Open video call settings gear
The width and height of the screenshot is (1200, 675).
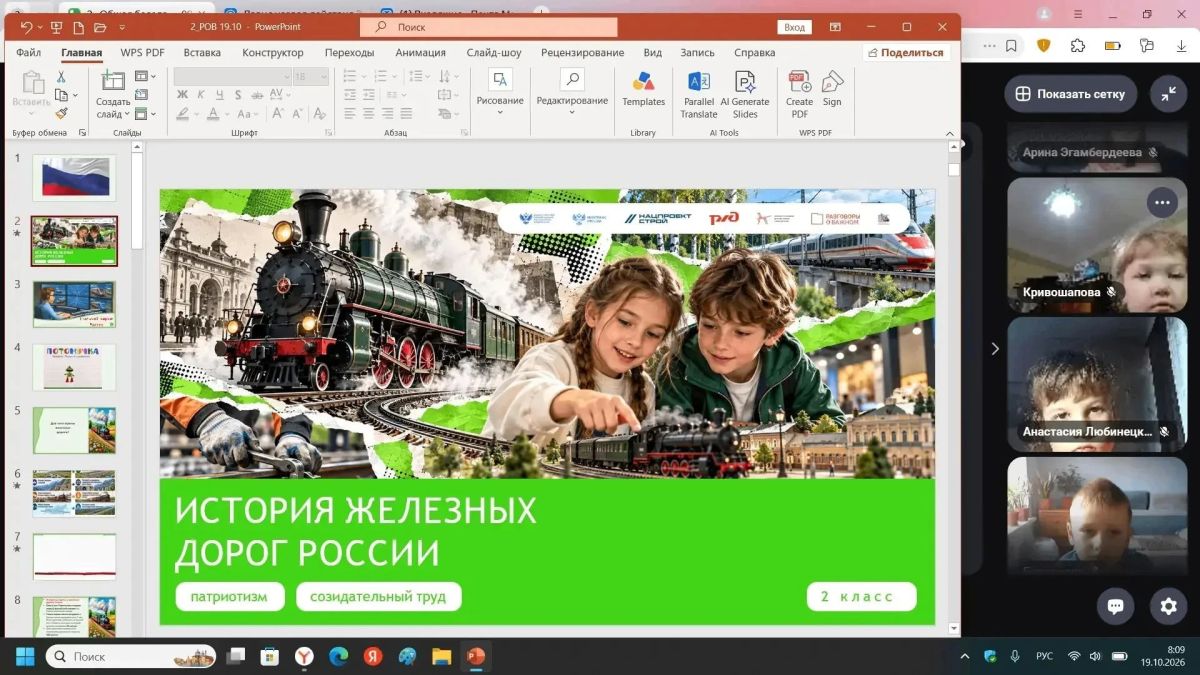coord(1168,605)
